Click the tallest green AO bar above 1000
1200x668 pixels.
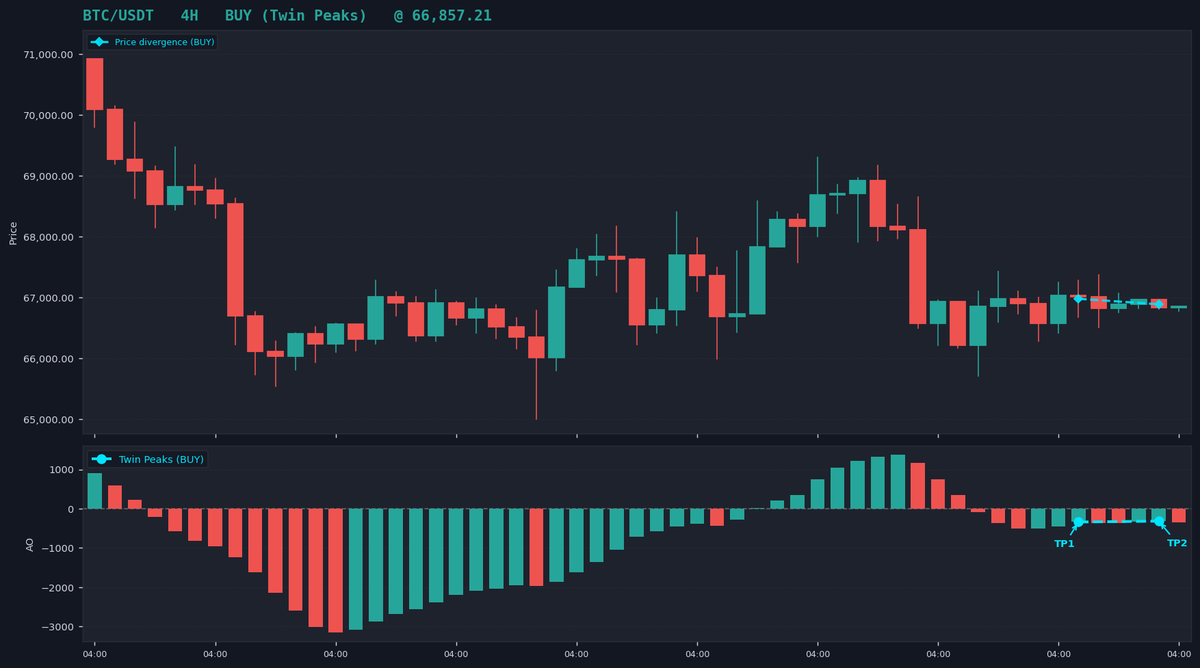tap(898, 482)
